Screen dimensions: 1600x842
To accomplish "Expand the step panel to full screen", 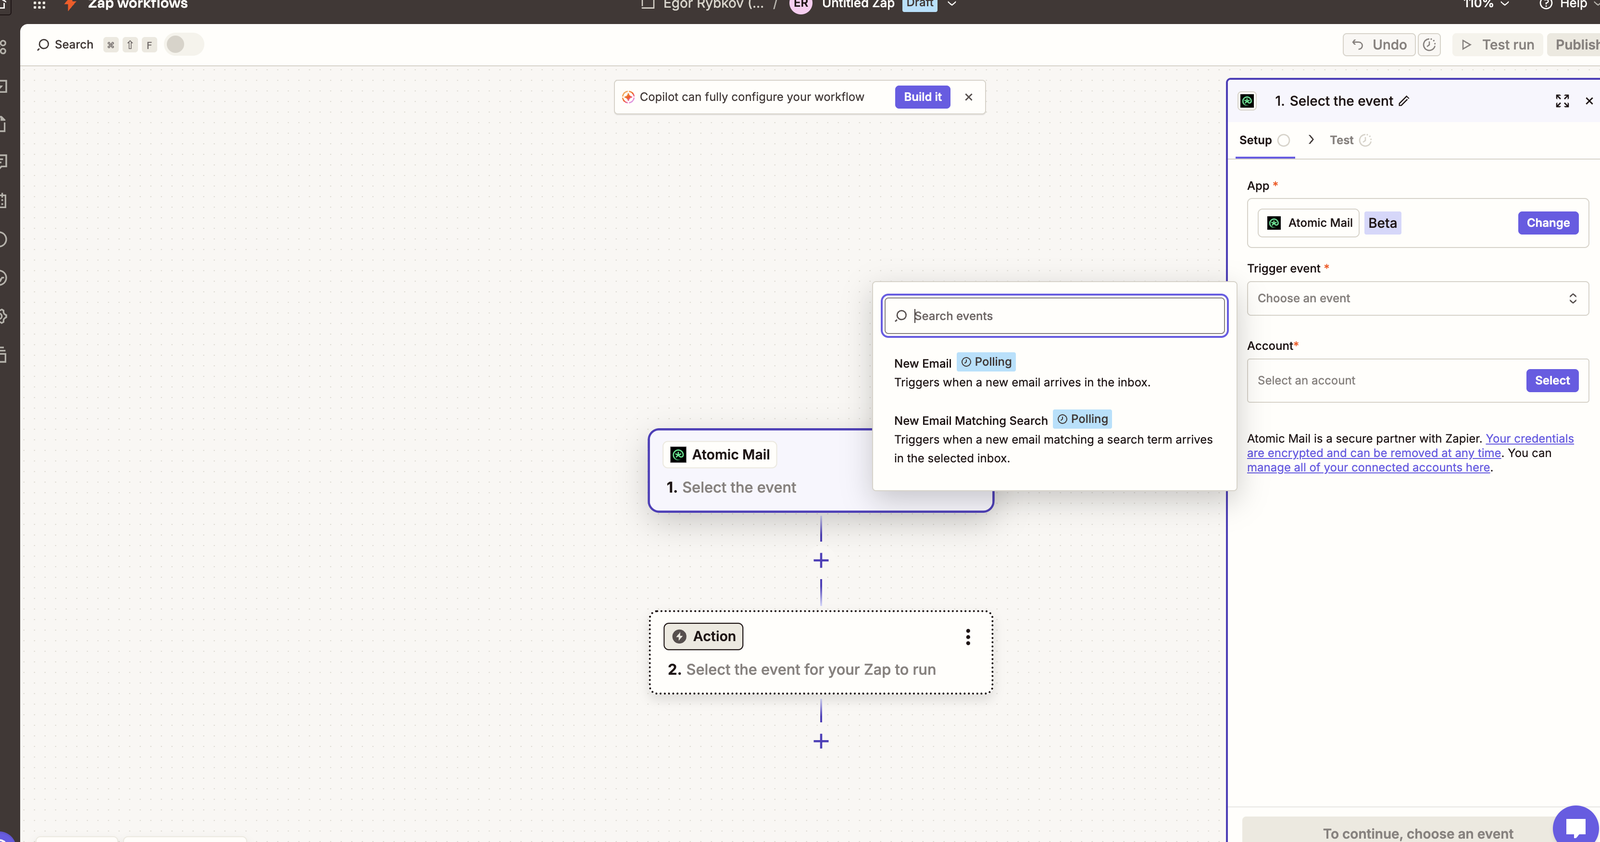I will tap(1562, 101).
